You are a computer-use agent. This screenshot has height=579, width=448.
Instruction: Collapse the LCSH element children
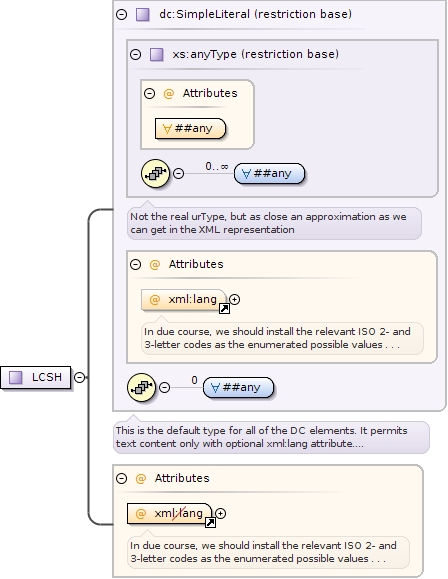pos(79,377)
